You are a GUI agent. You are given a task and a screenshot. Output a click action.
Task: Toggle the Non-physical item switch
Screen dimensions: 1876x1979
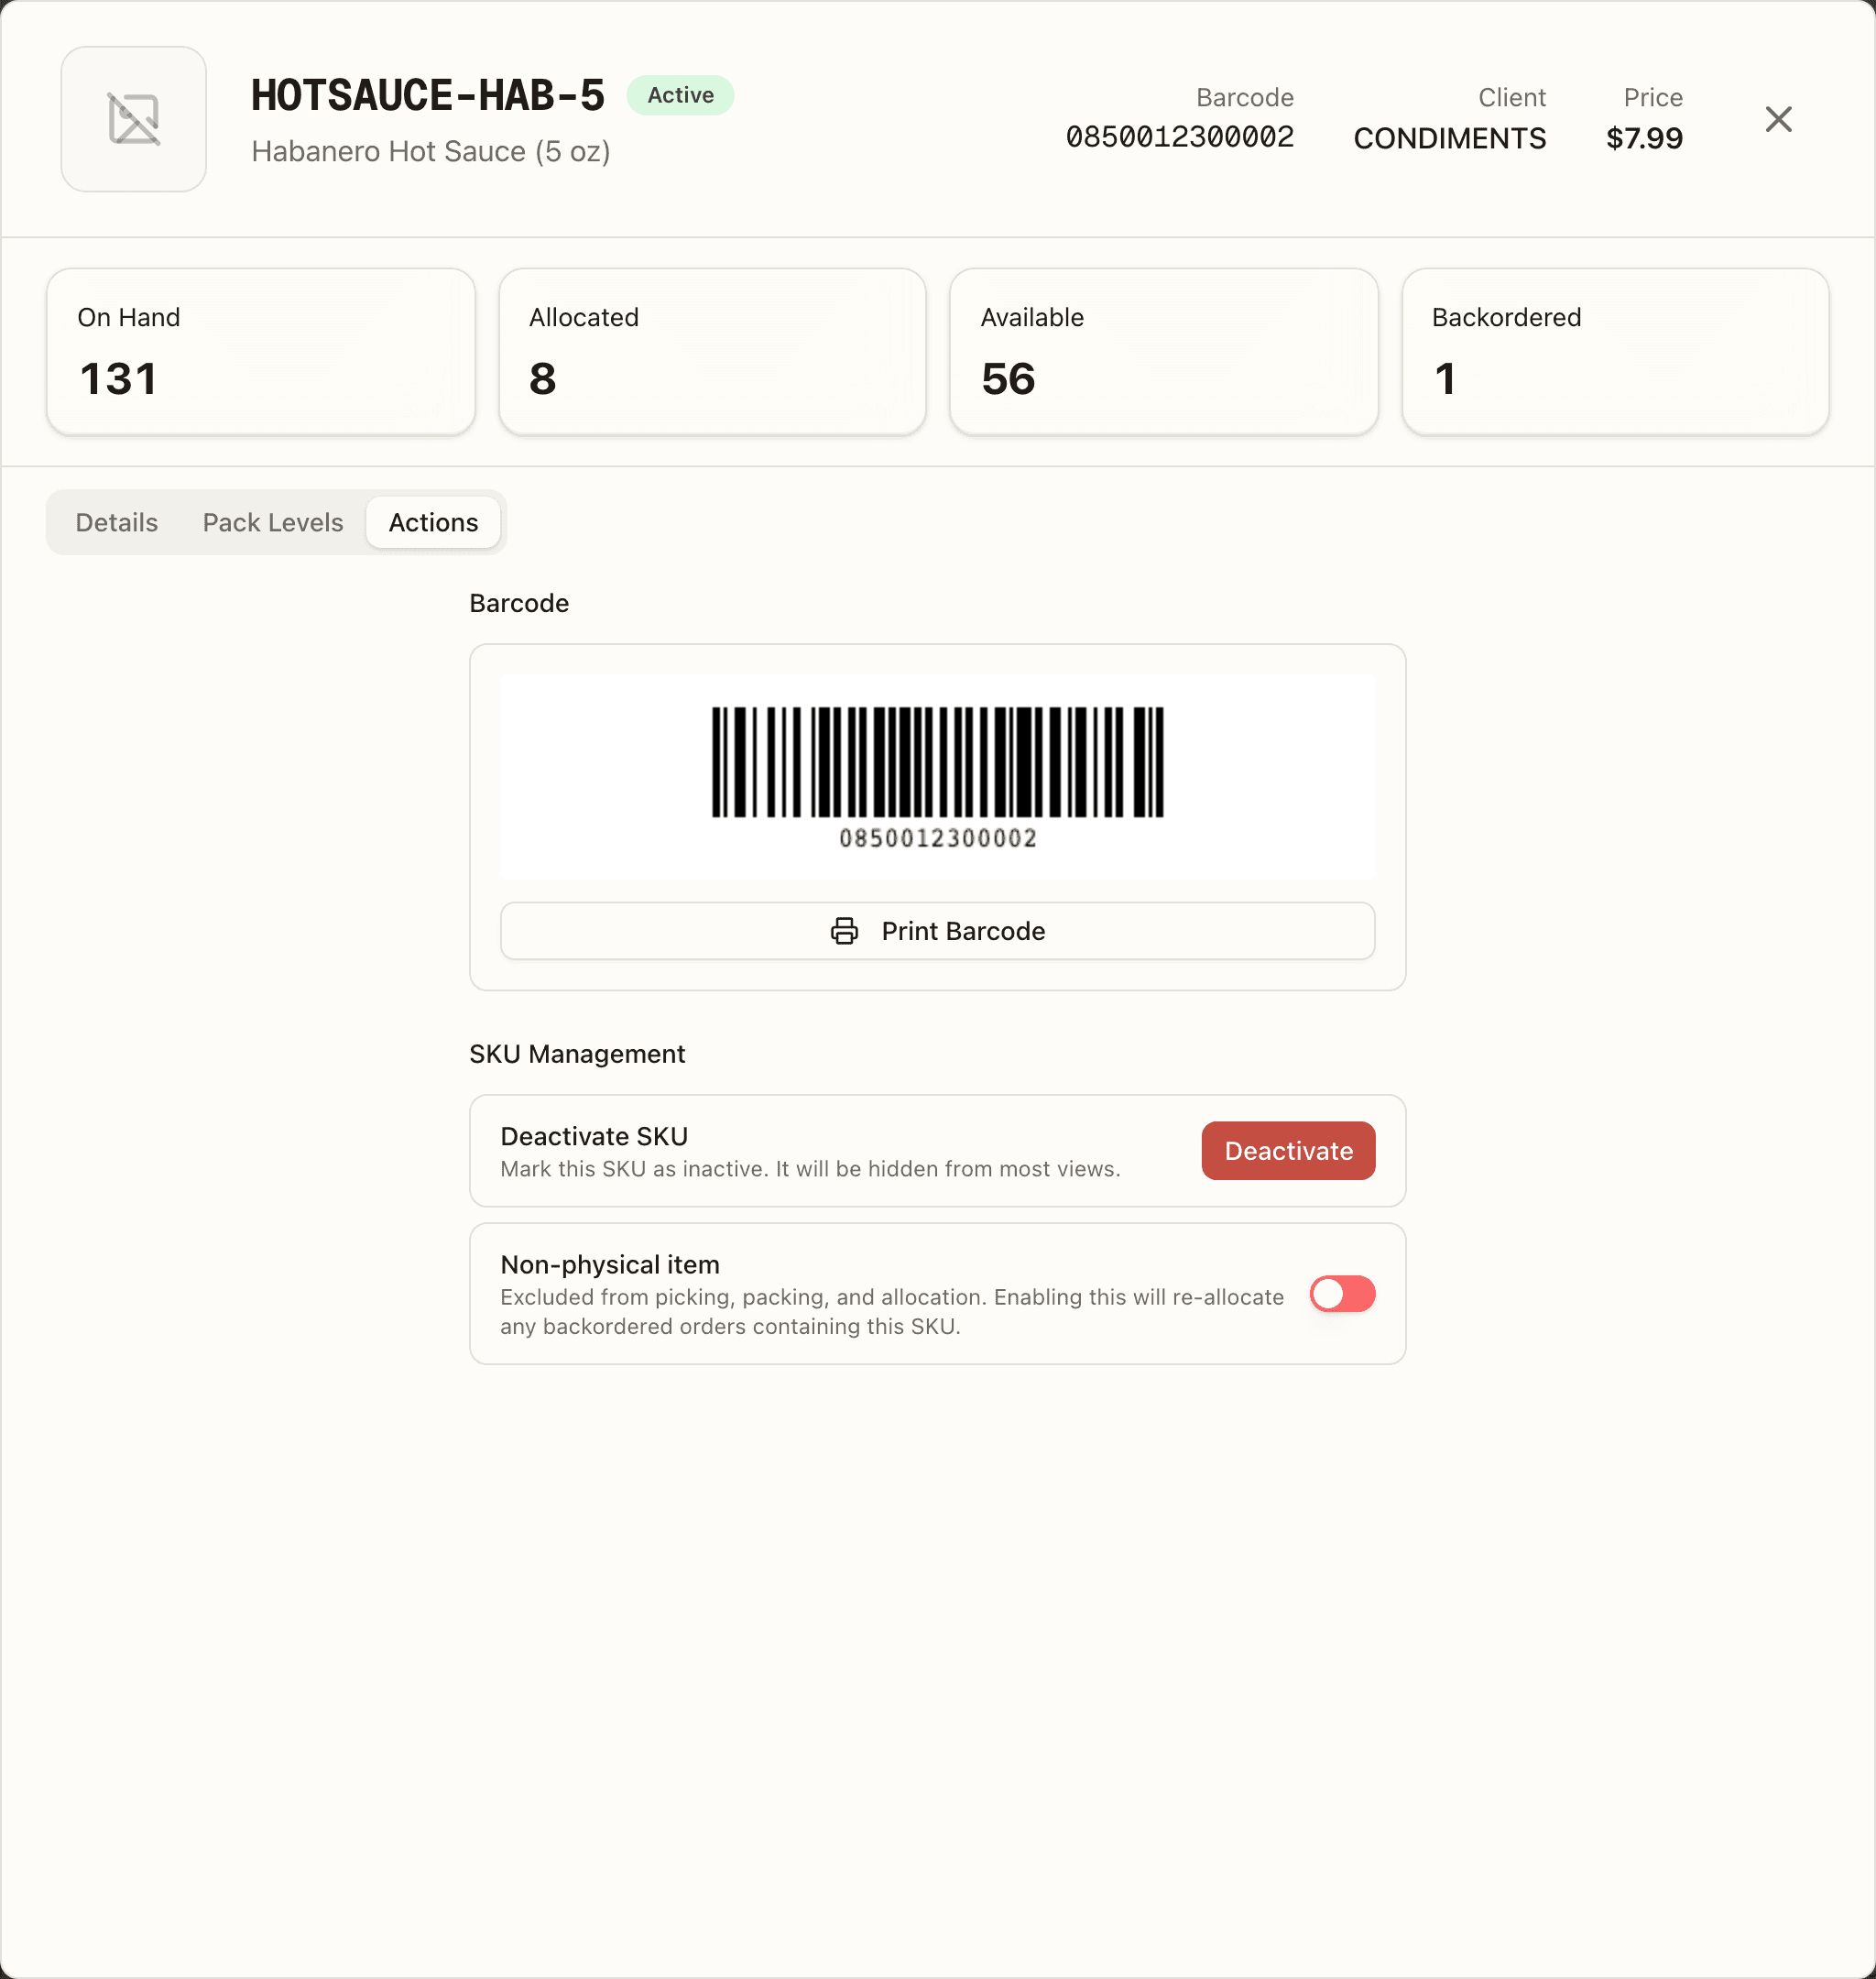1342,1293
